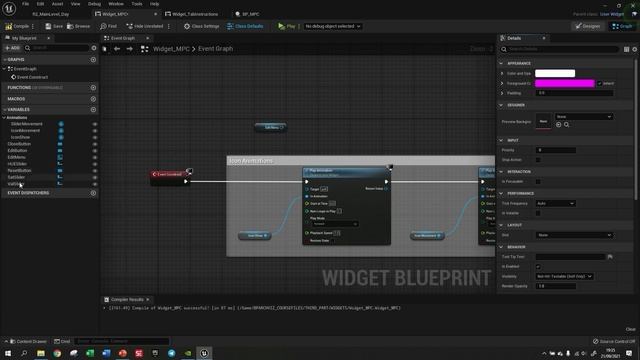
Task: Toggle visibility eye for CloseButton variable
Action: coord(94,144)
